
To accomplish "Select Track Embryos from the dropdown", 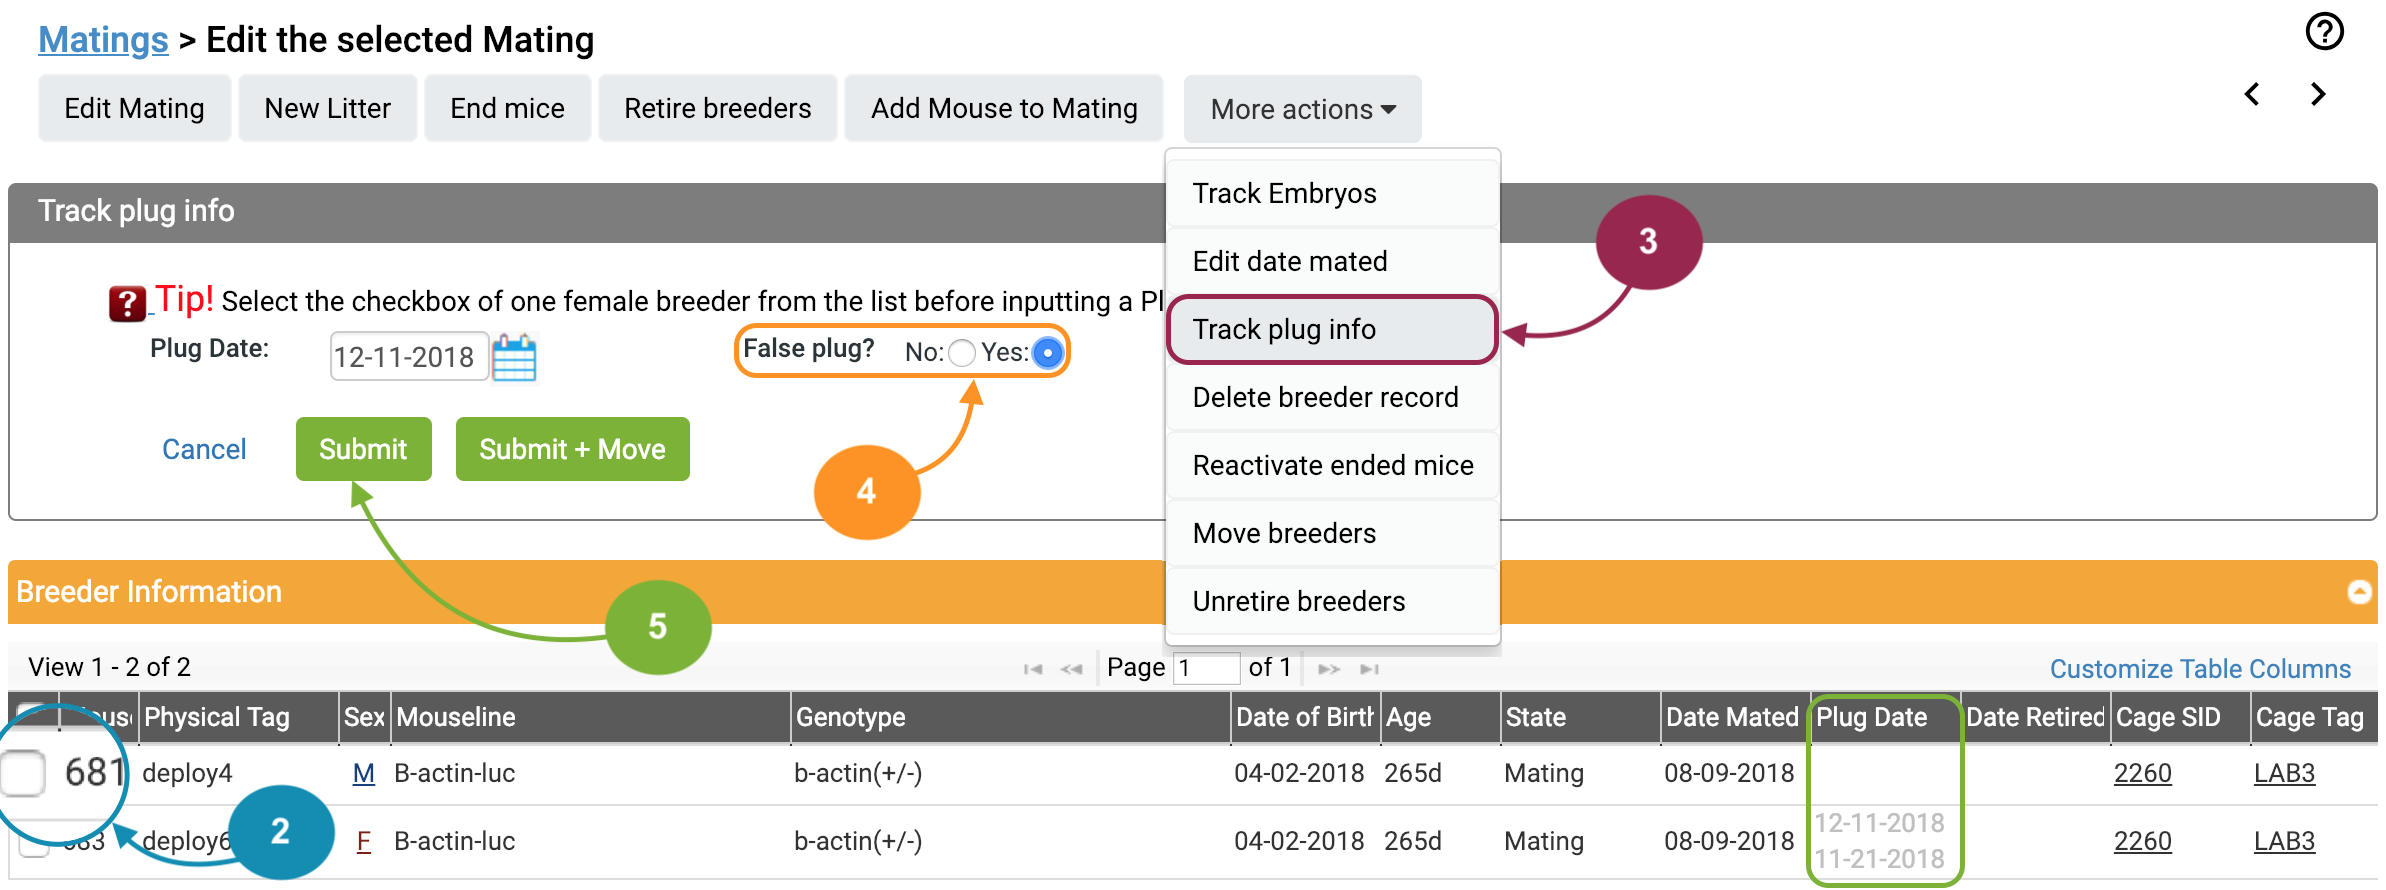I will 1332,193.
